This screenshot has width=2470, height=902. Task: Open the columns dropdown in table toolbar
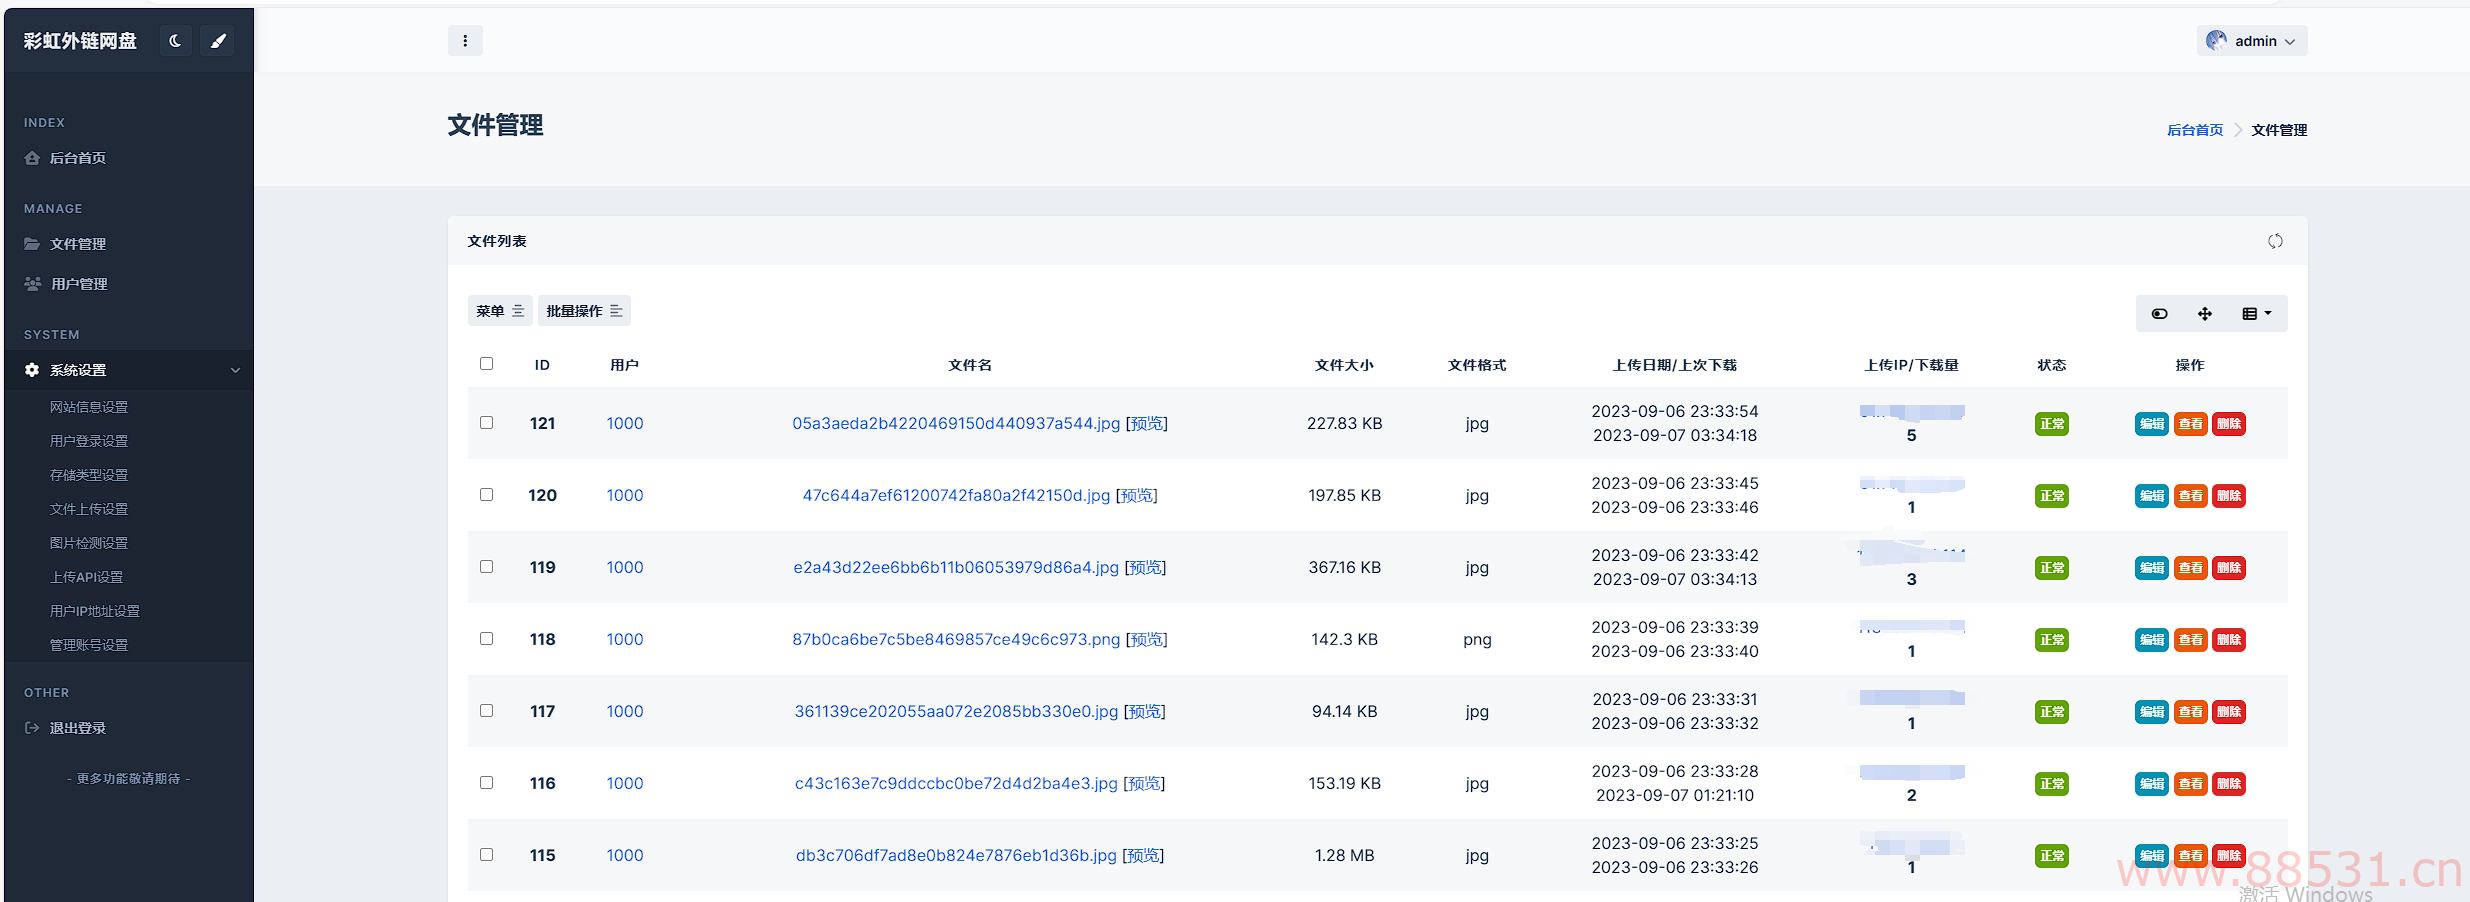tap(2256, 314)
